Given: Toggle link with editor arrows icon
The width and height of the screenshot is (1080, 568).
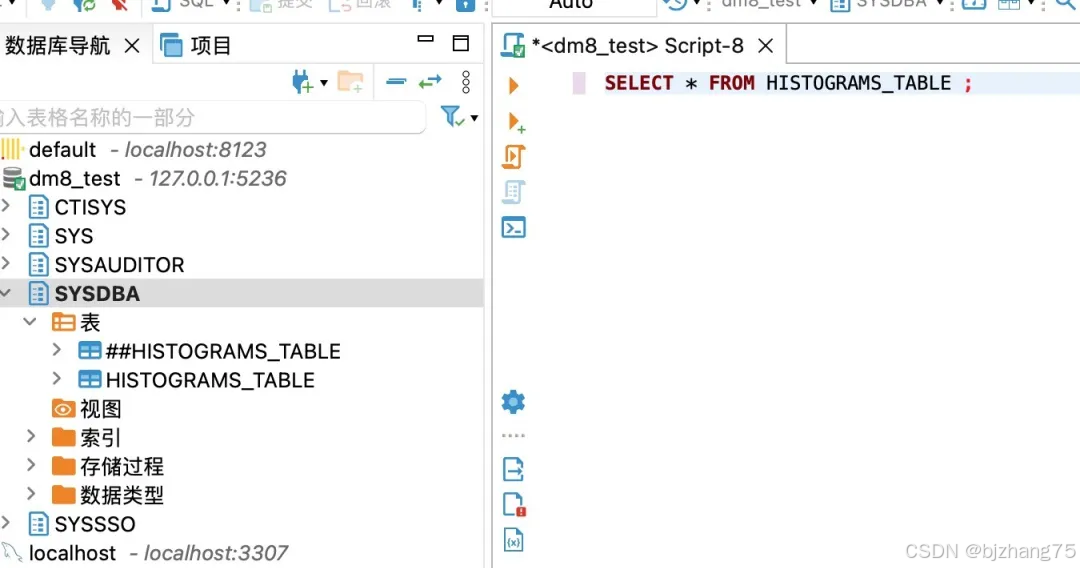Looking at the screenshot, I should point(430,82).
